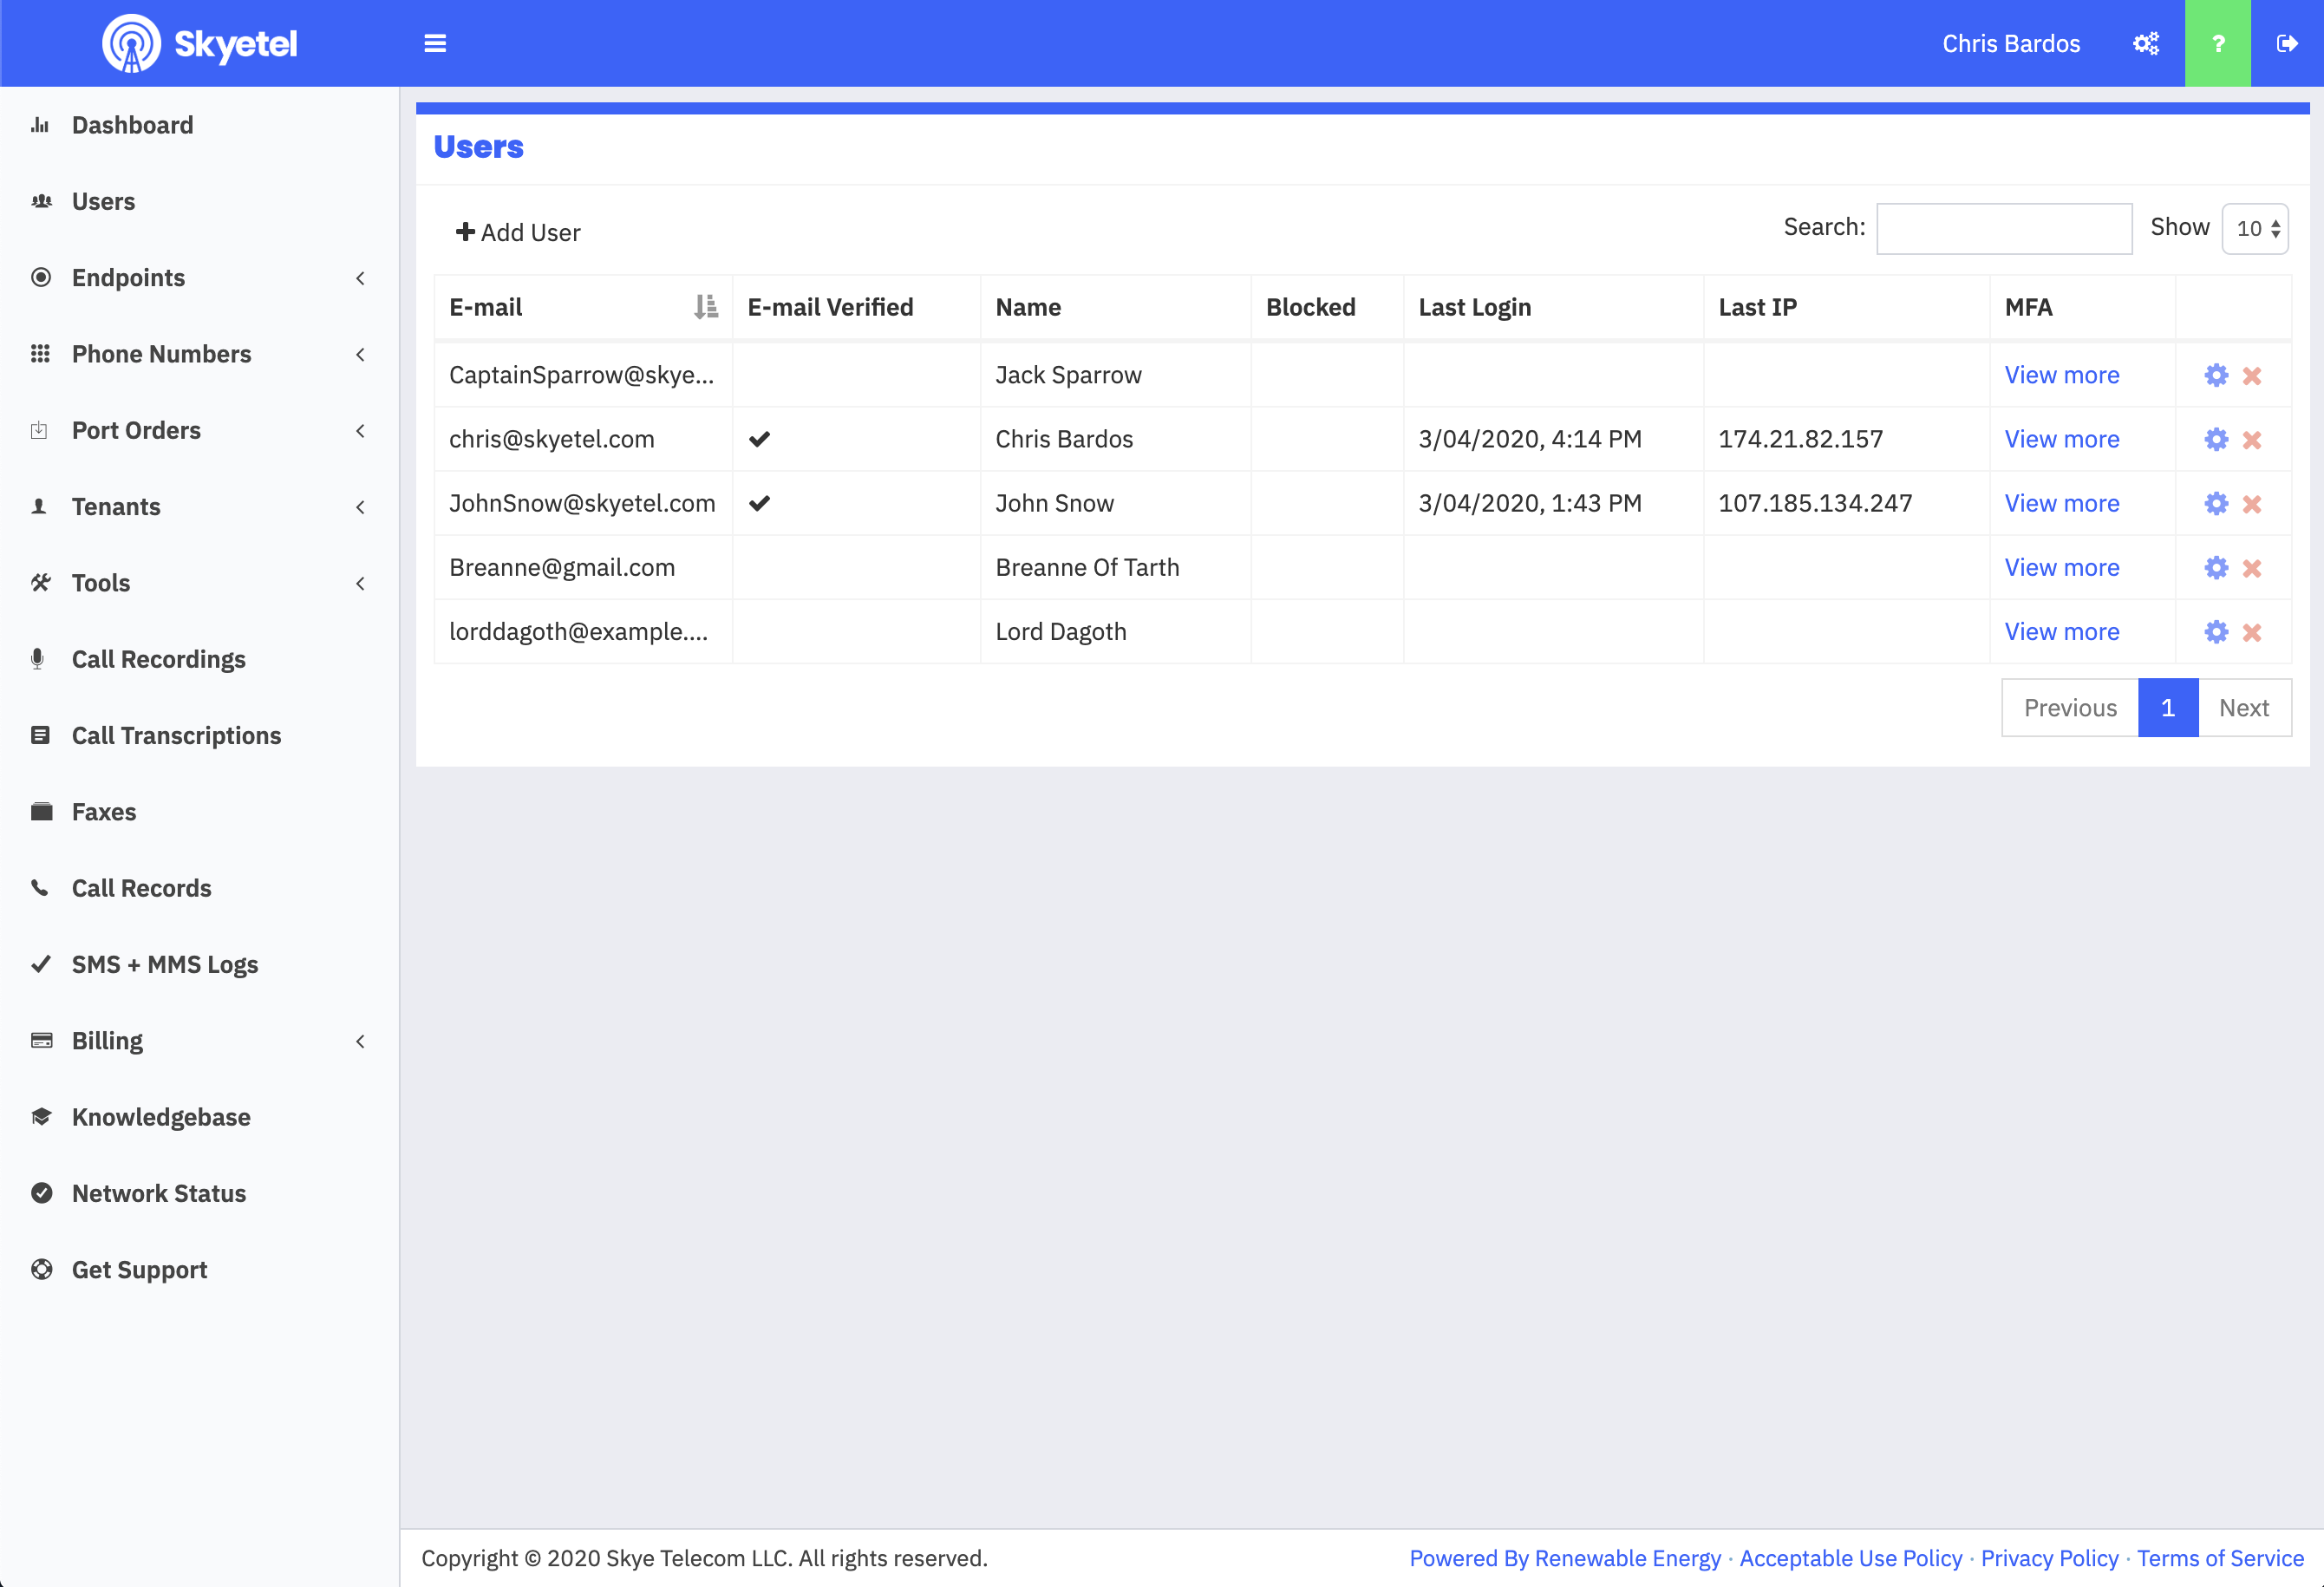This screenshot has height=1587, width=2324.
Task: Open the green help question mark
Action: 2217,43
